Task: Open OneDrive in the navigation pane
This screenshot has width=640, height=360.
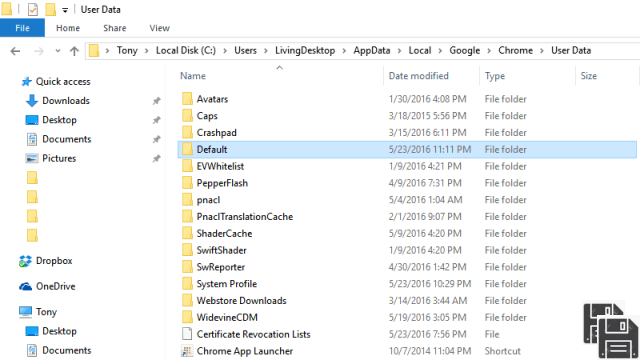Action: 56,287
